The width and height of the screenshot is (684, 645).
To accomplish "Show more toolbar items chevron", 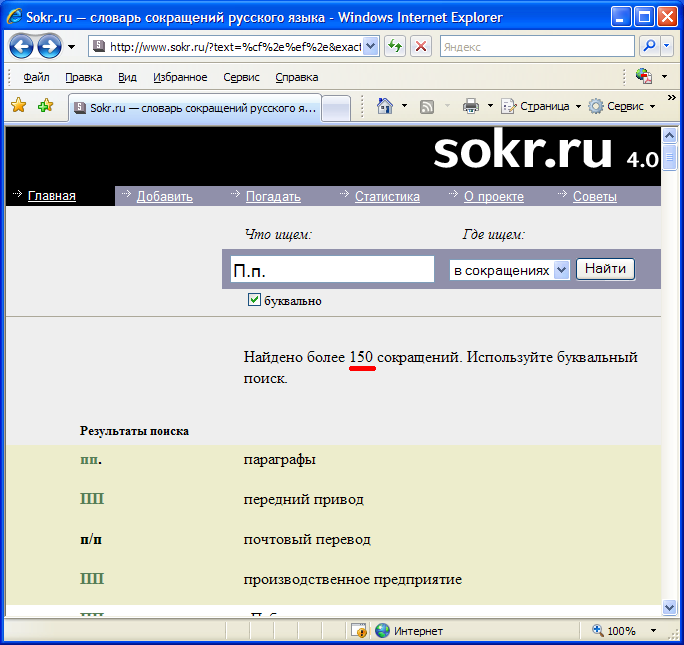I will coord(672,98).
